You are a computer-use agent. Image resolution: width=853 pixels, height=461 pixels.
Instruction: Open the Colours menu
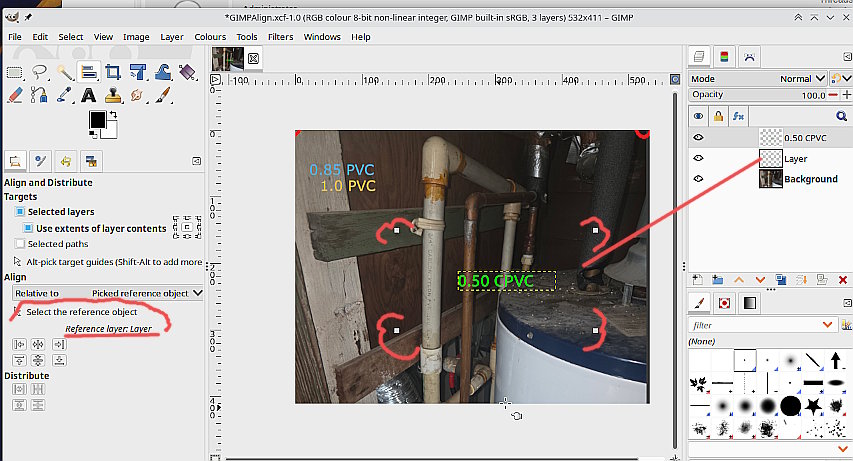coord(210,36)
